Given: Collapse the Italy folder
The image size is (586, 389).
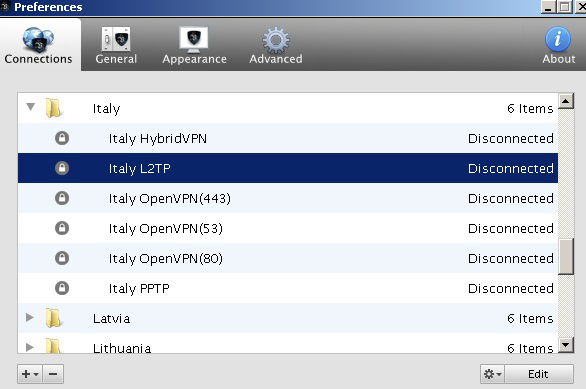Looking at the screenshot, I should 31,107.
